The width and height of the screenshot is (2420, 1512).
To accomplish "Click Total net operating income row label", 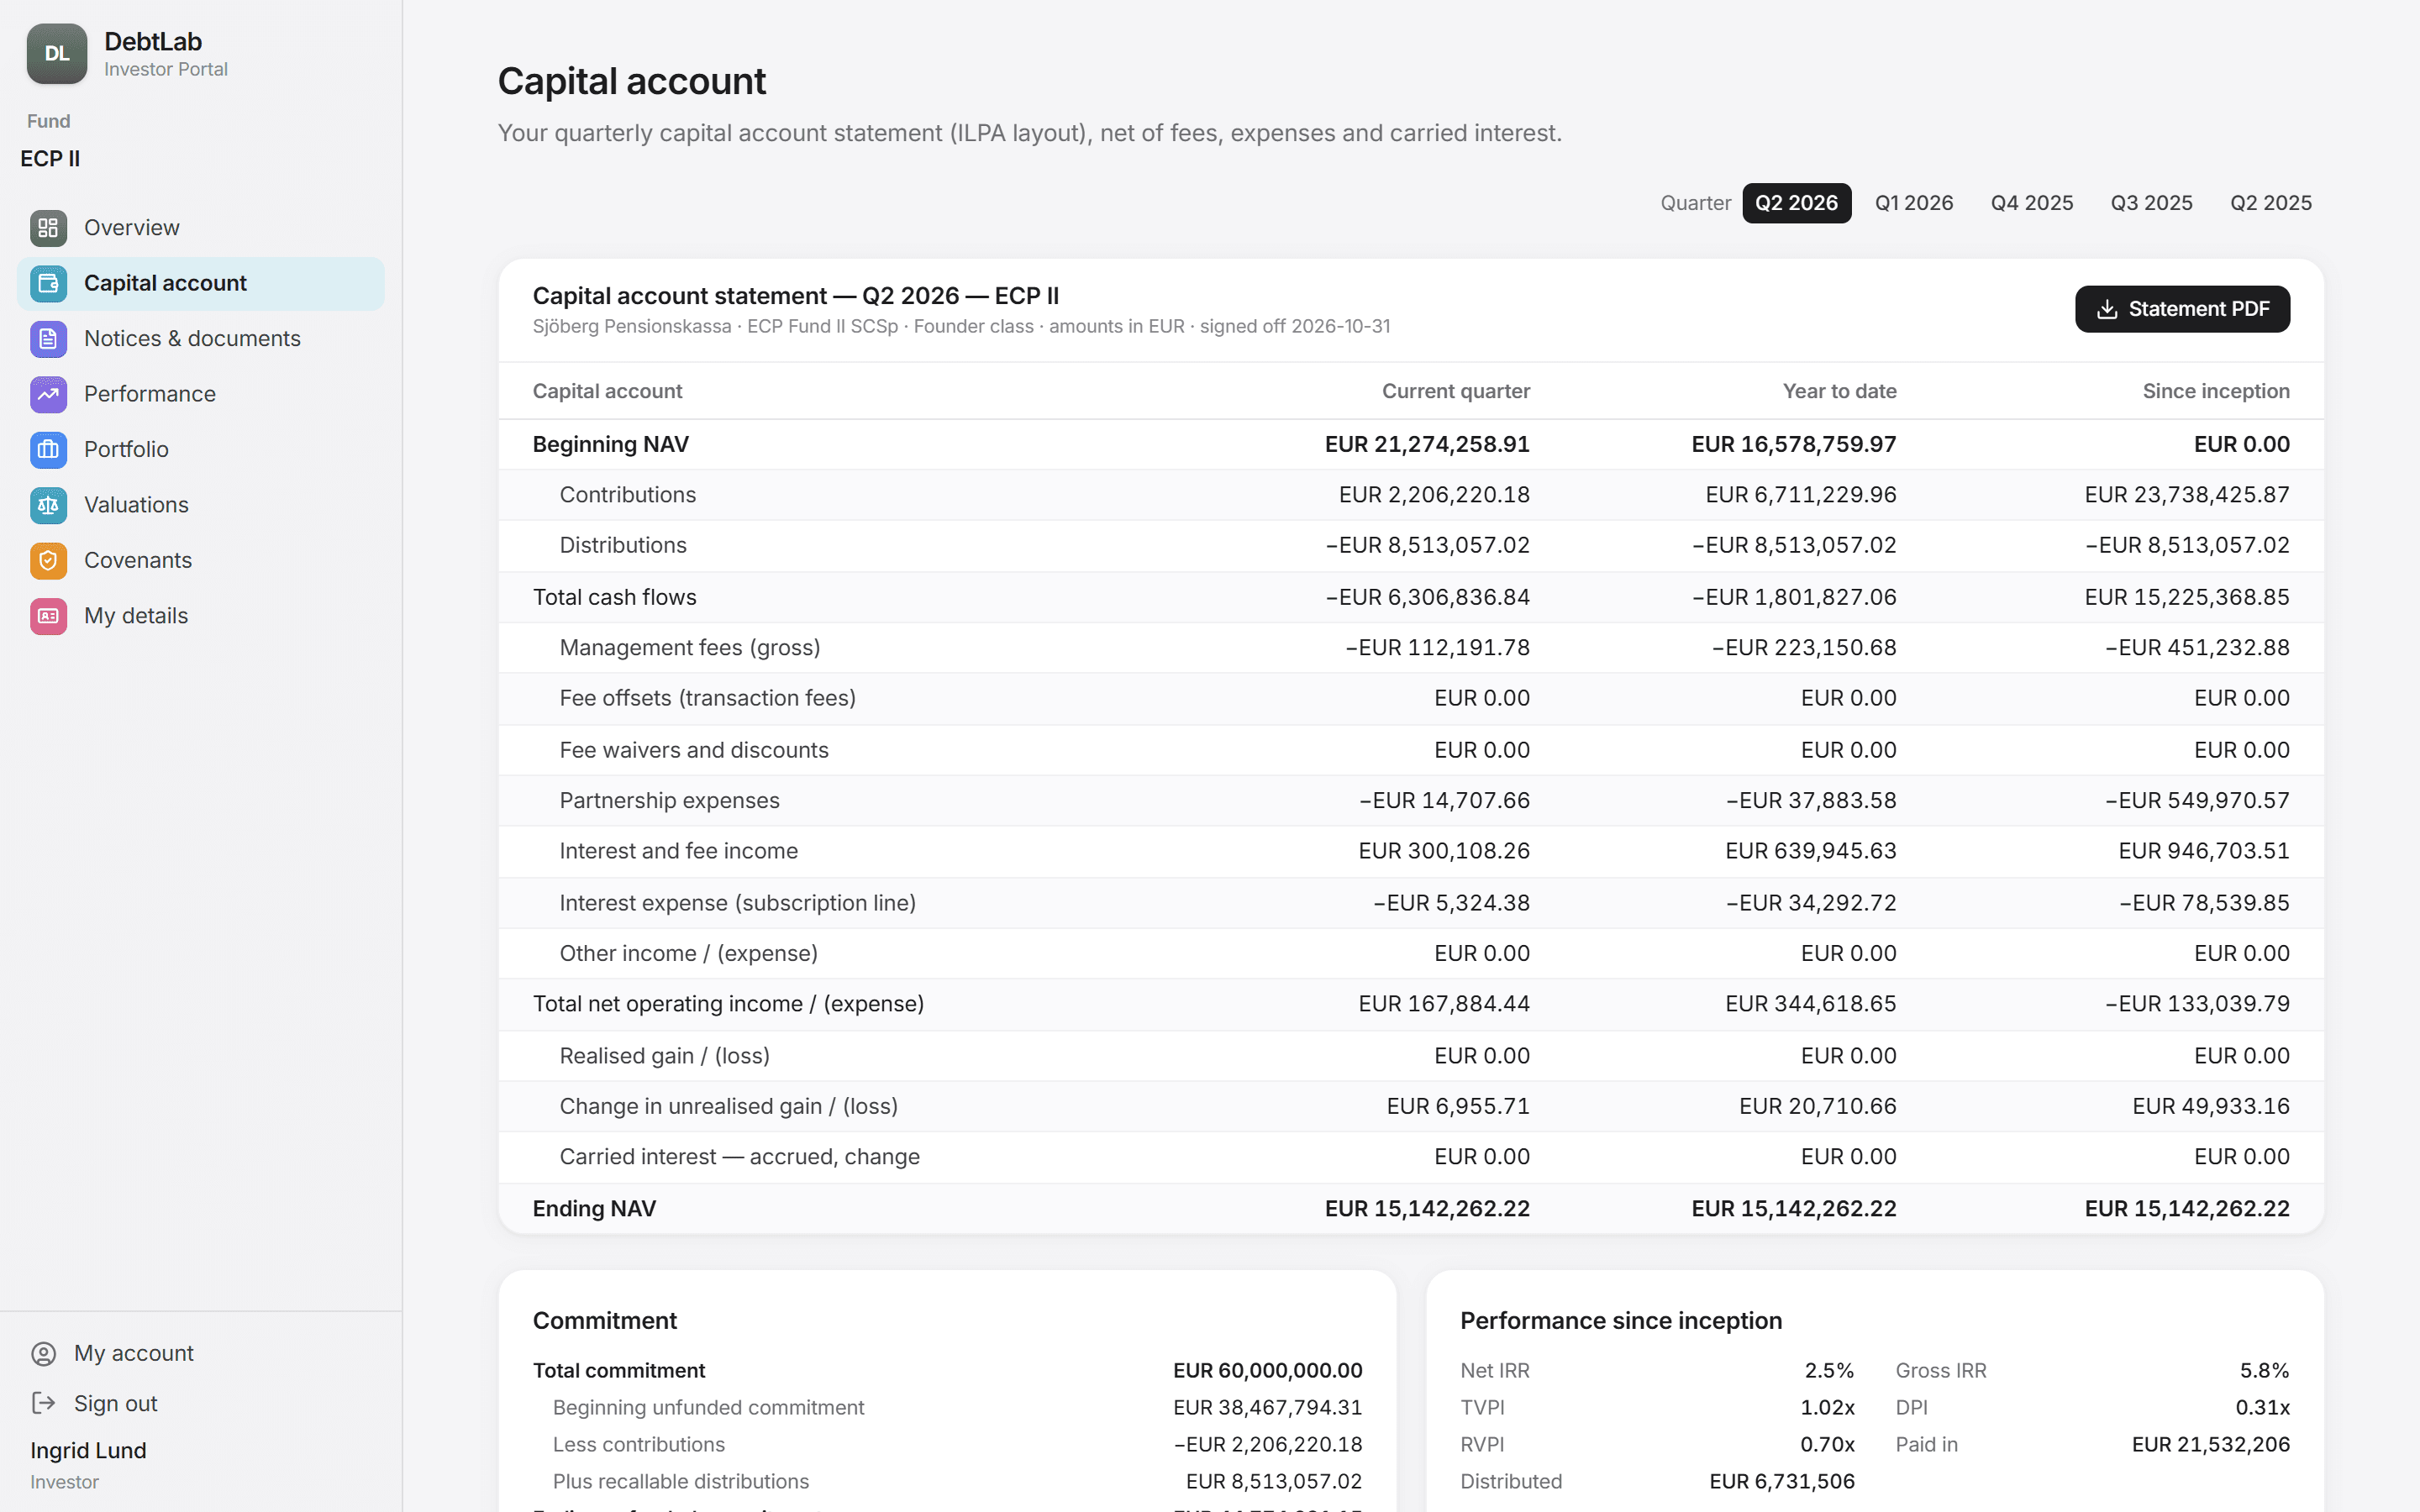I will pos(728,1004).
